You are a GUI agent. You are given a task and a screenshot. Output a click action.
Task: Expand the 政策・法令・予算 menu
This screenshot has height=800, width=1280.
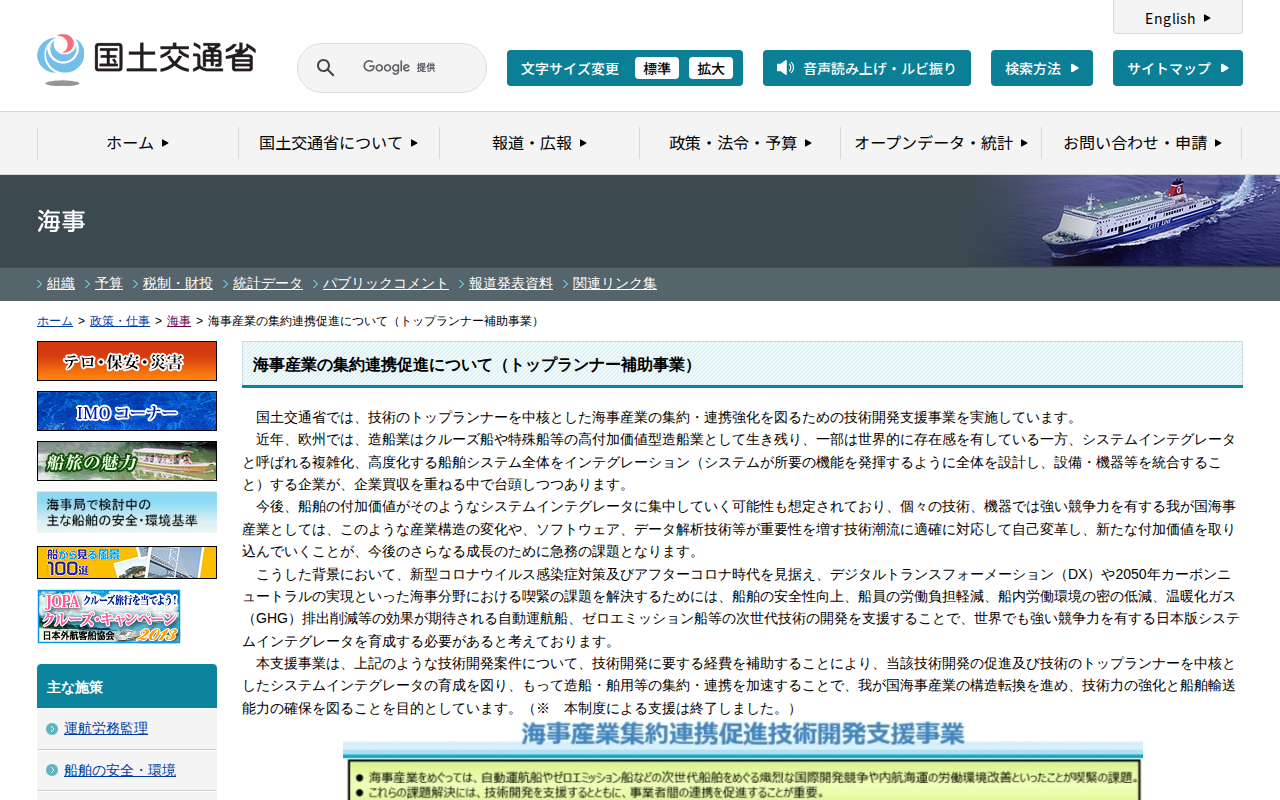(x=740, y=143)
